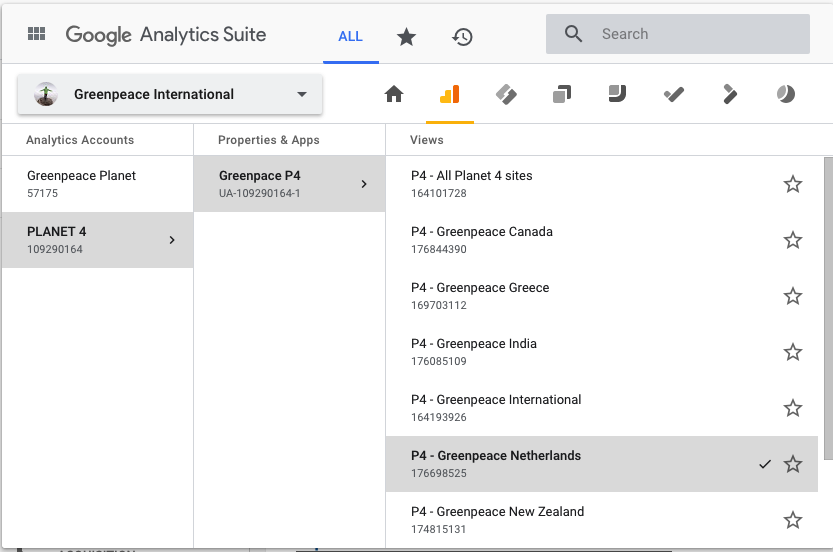Star the P4 - Greenpeace India view
This screenshot has height=552, width=833.
tap(793, 352)
